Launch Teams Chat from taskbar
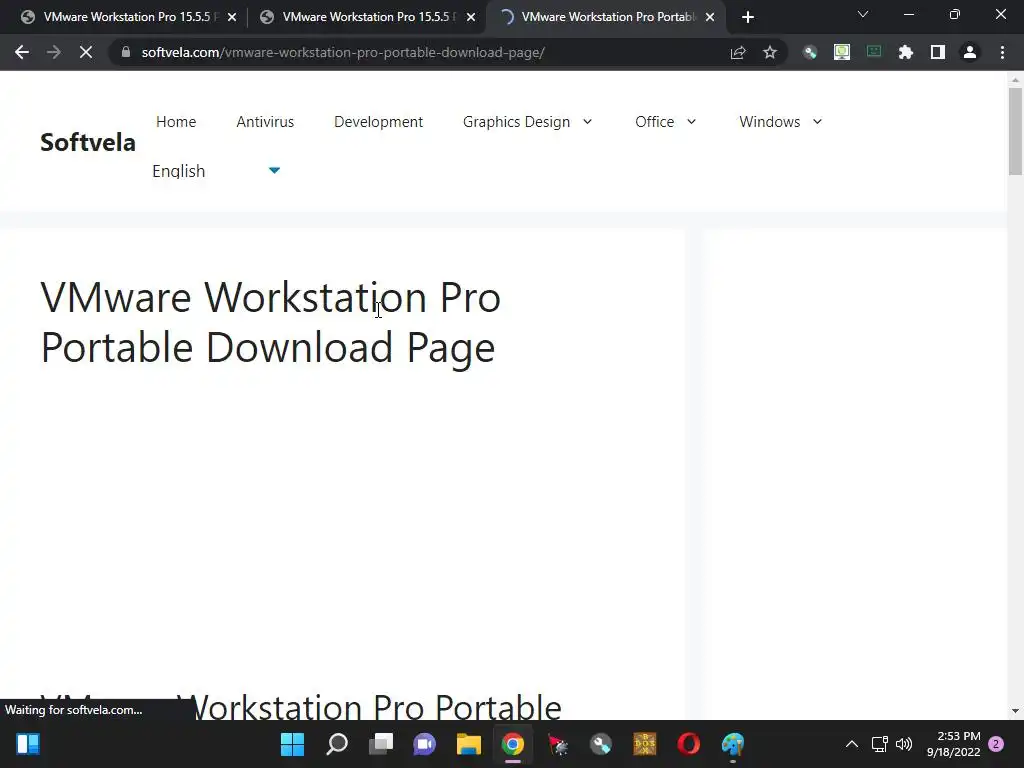Screen dimensions: 1024x768 (x=424, y=744)
